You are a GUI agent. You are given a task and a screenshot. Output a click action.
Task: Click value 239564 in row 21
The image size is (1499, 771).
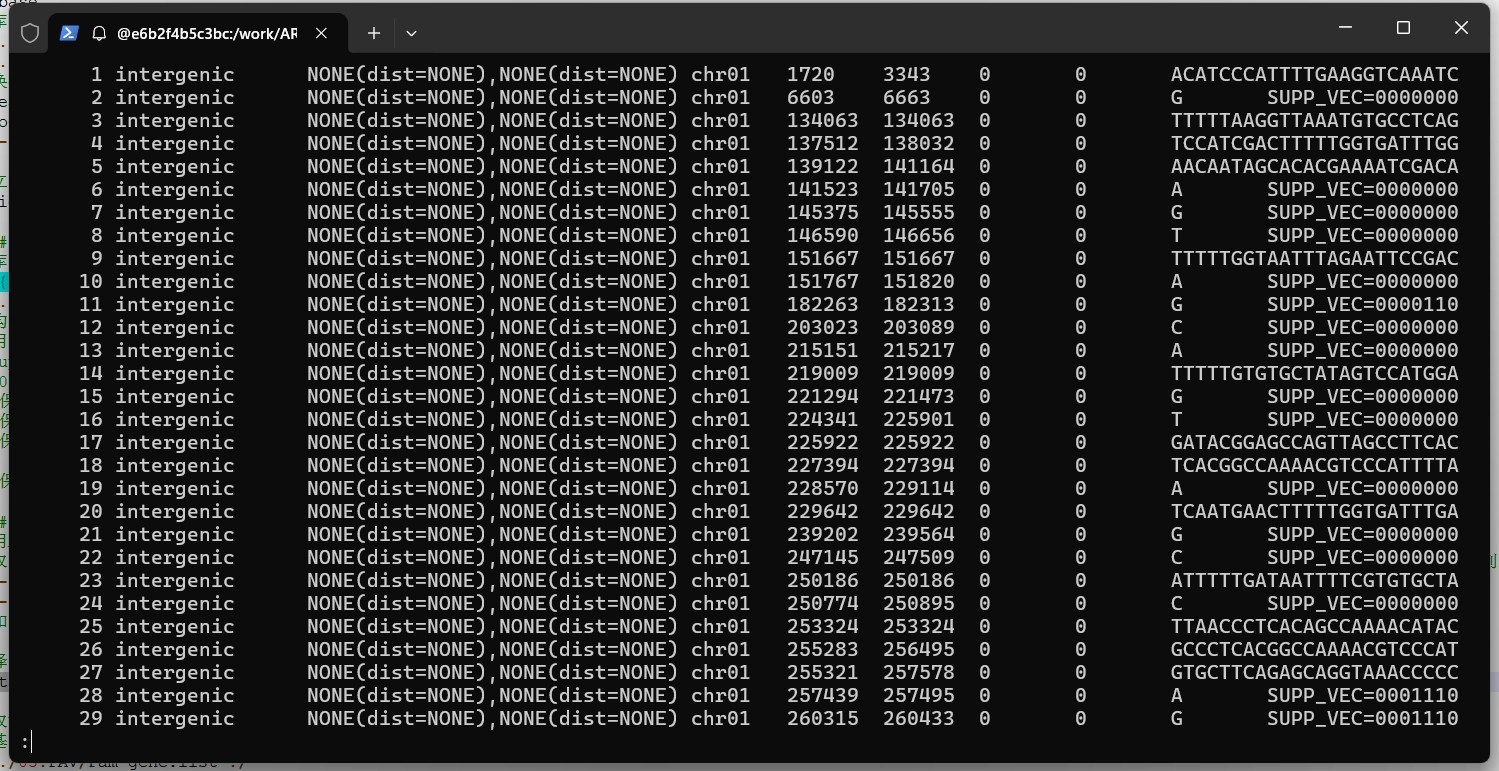[x=918, y=535]
